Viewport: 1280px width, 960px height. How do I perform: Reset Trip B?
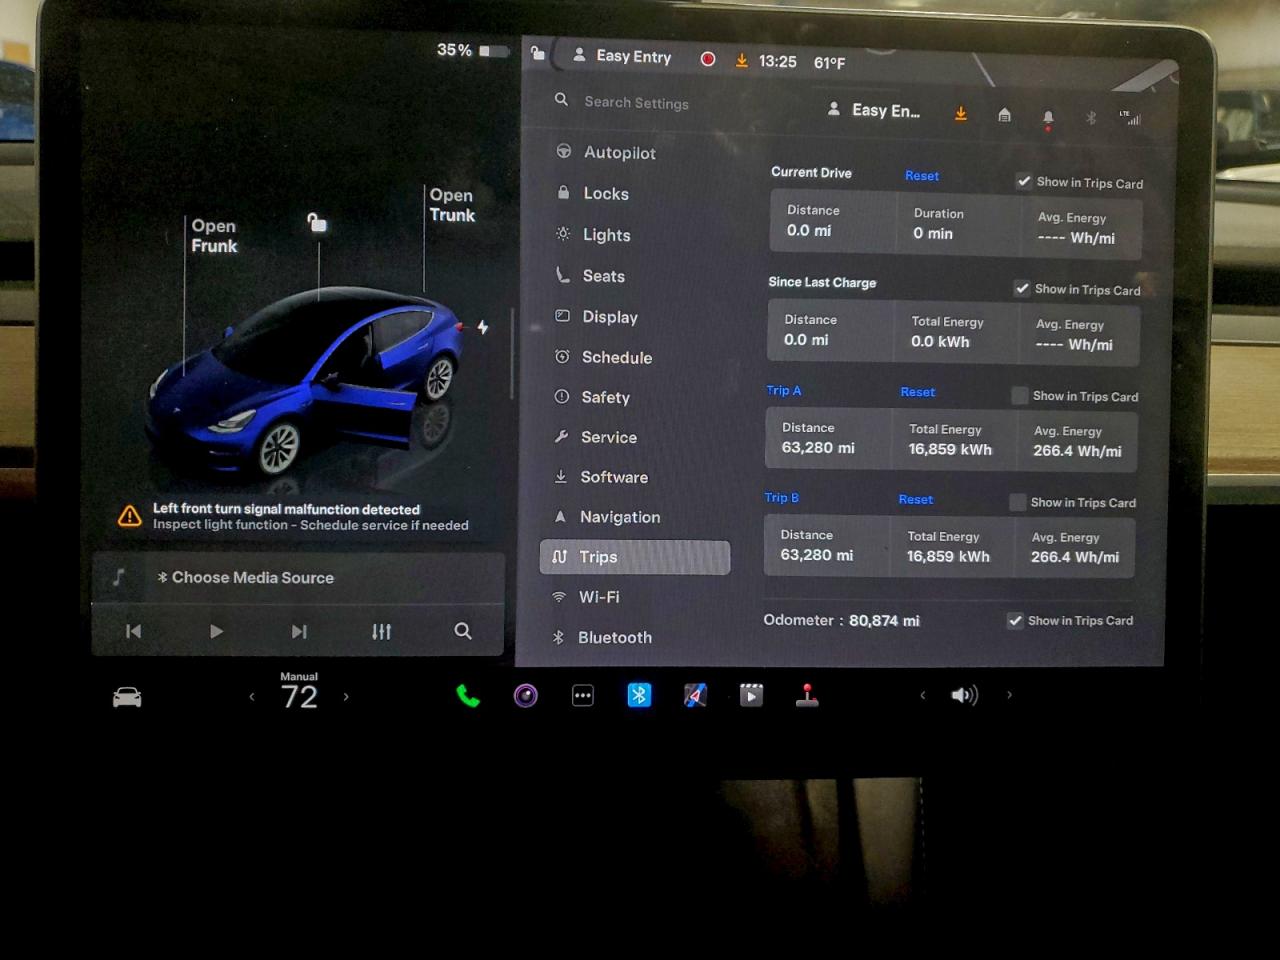pos(916,499)
